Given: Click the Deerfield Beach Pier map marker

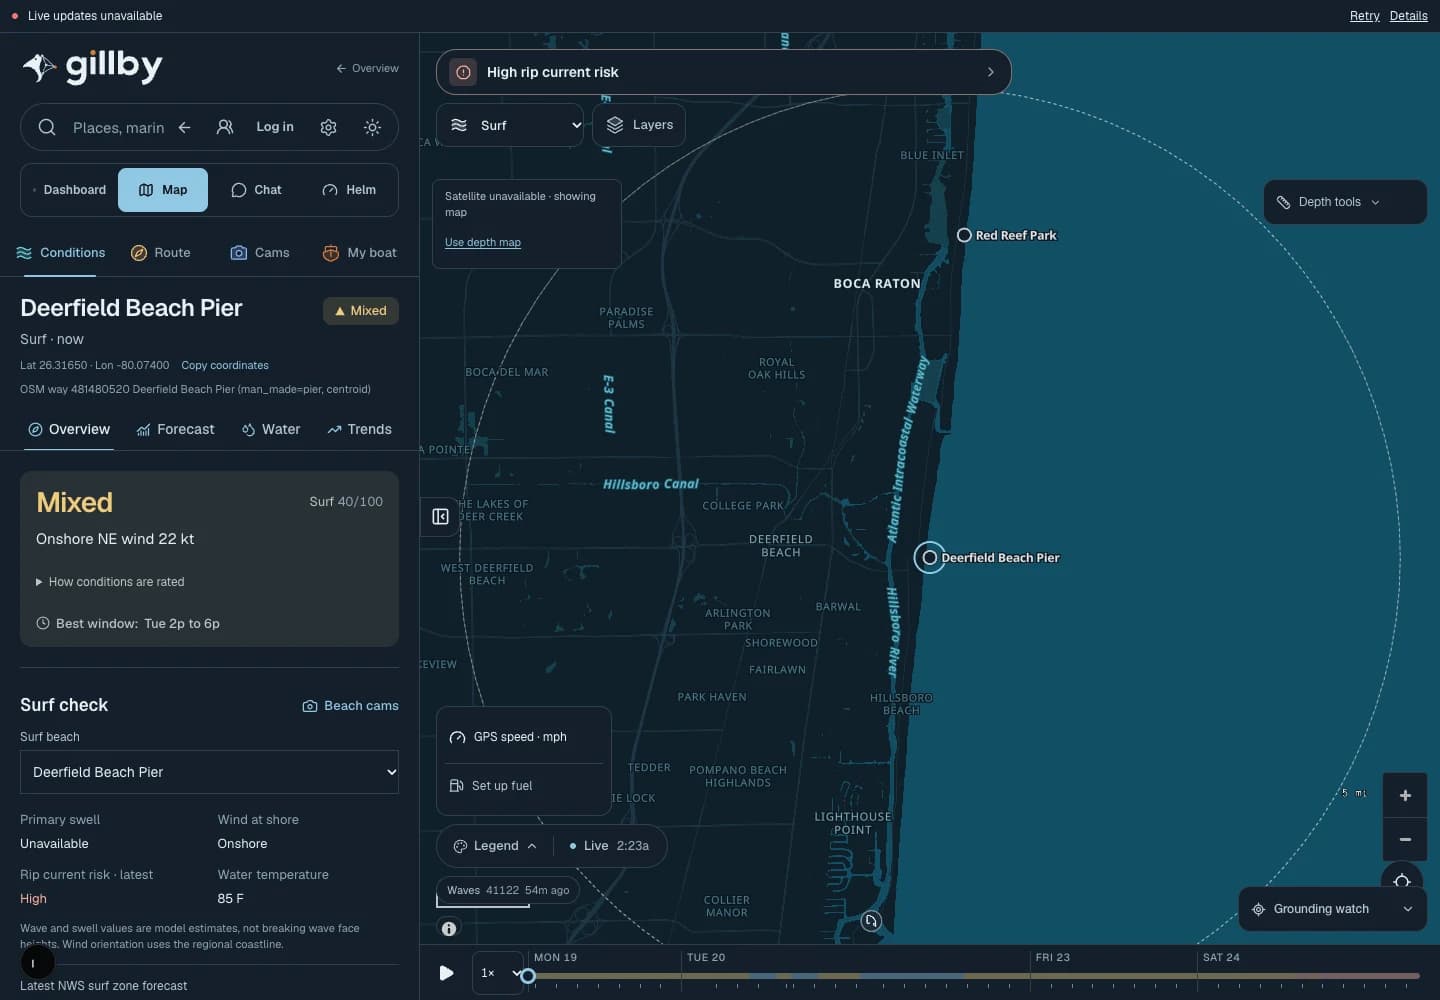Looking at the screenshot, I should pyautogui.click(x=930, y=557).
